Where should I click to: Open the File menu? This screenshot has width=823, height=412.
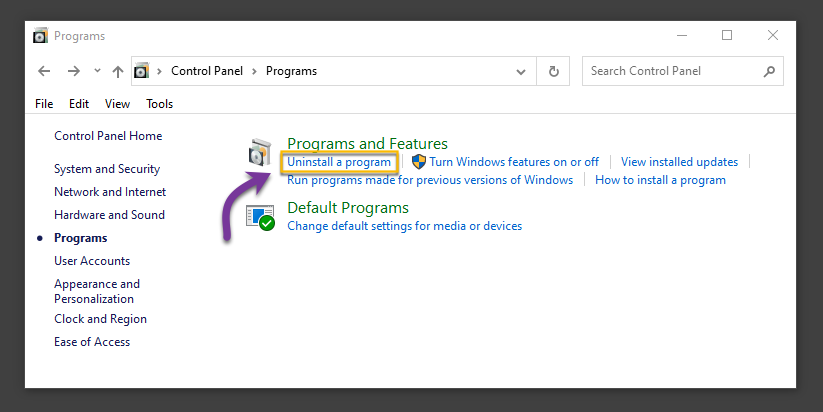pos(44,104)
